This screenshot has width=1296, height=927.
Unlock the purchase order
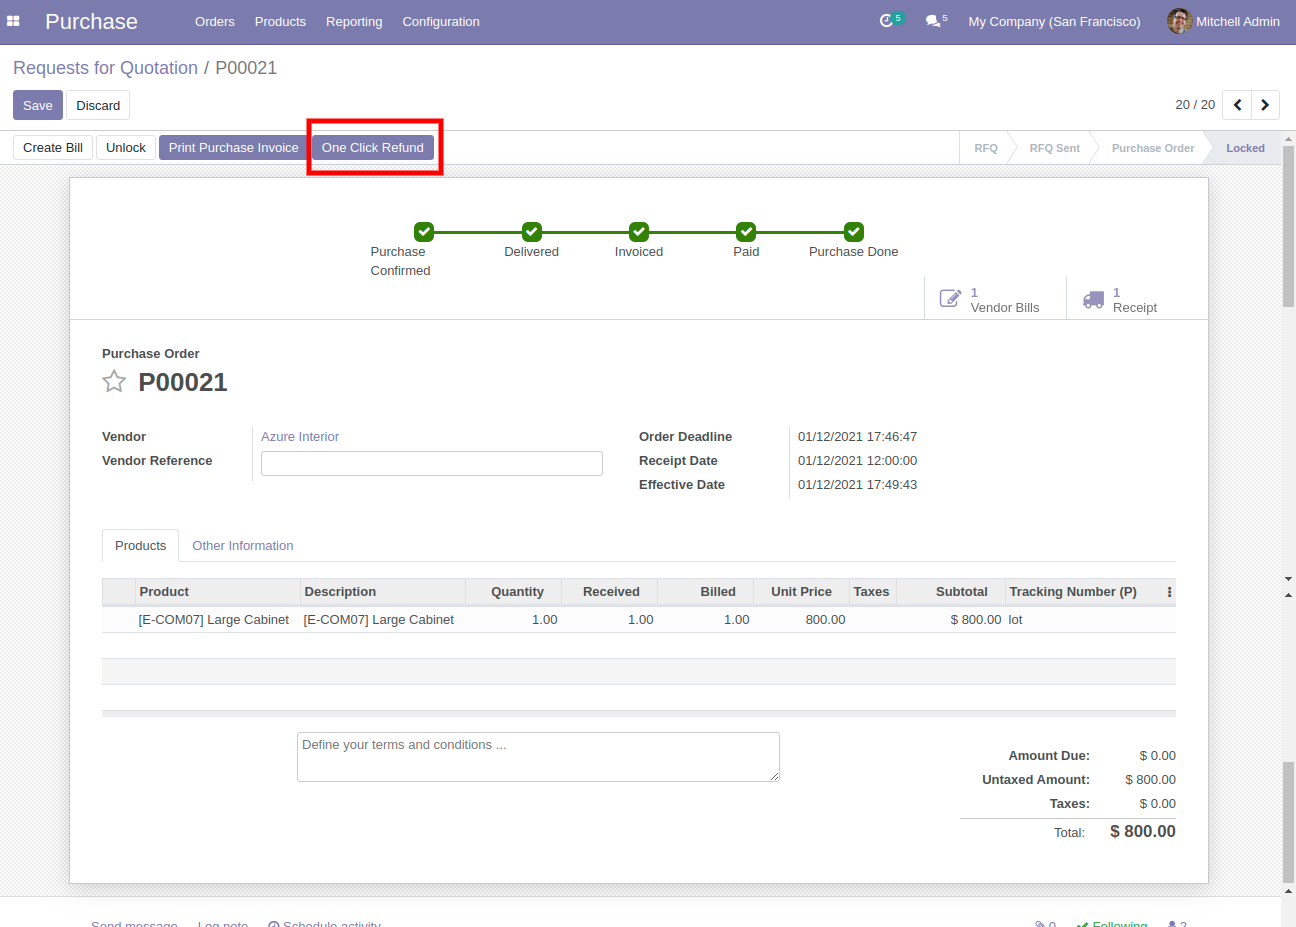click(x=126, y=147)
